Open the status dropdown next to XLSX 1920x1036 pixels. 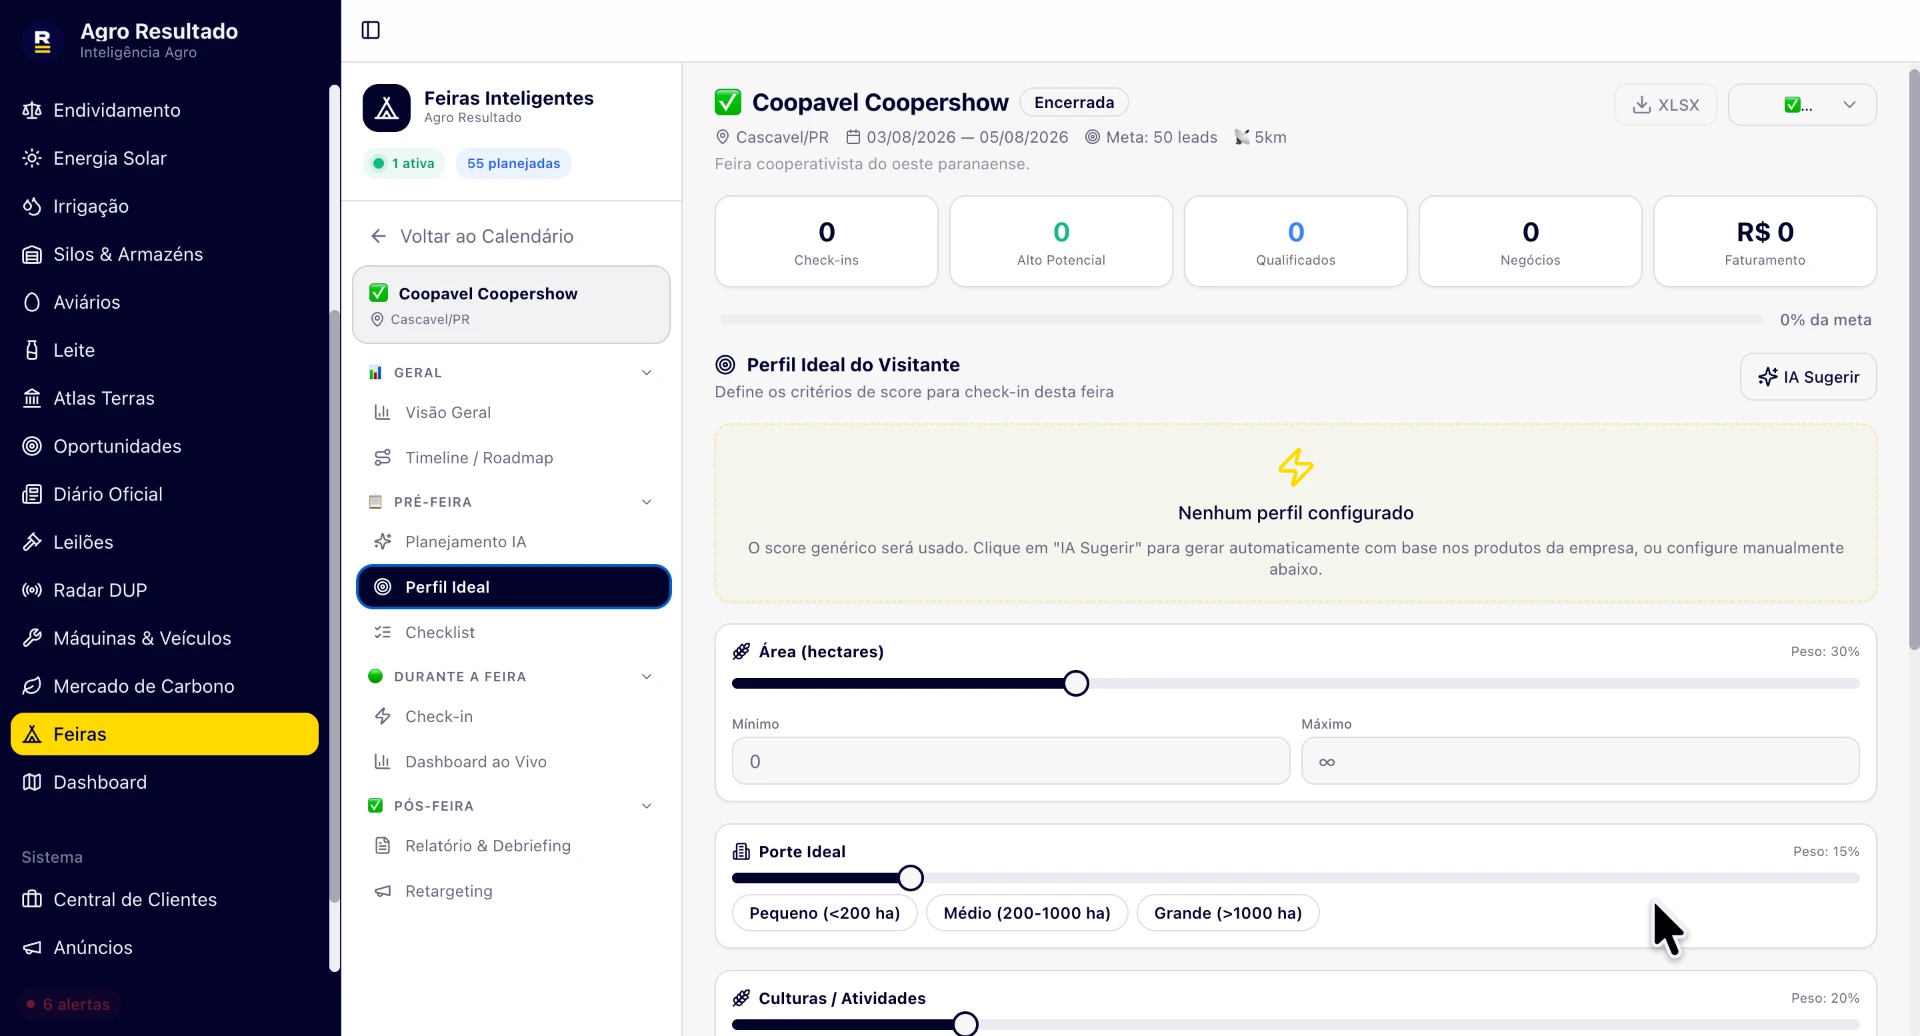pos(1802,105)
